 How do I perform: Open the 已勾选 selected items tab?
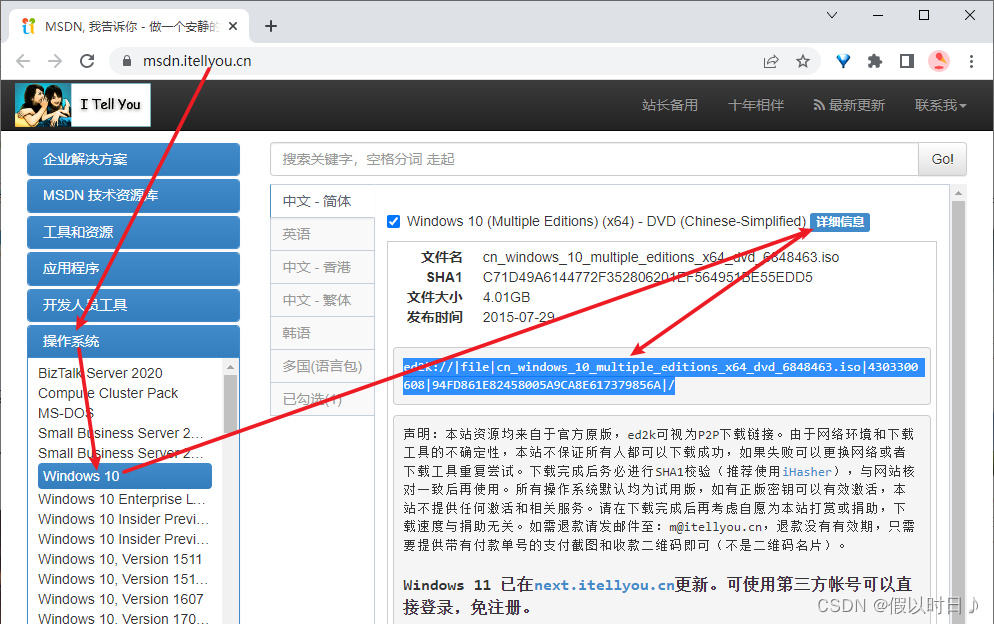[323, 399]
